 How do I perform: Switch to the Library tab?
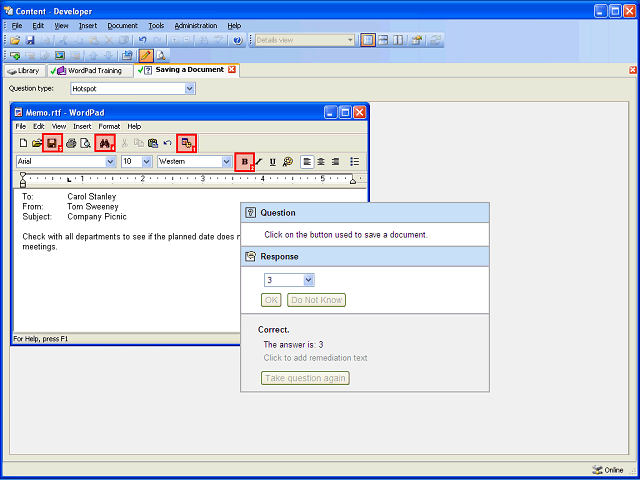click(24, 71)
